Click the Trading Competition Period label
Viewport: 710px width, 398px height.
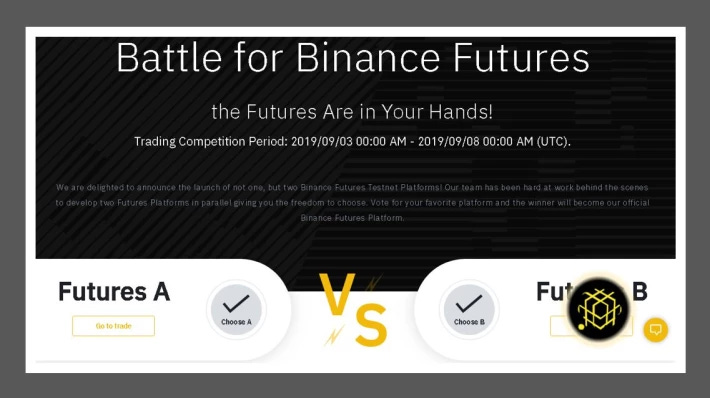pyautogui.click(x=211, y=142)
